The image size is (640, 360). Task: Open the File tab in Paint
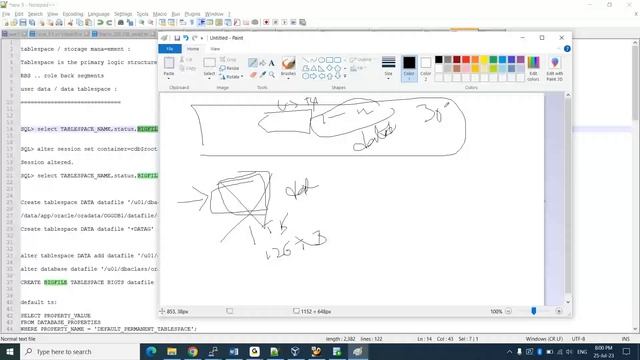(170, 49)
